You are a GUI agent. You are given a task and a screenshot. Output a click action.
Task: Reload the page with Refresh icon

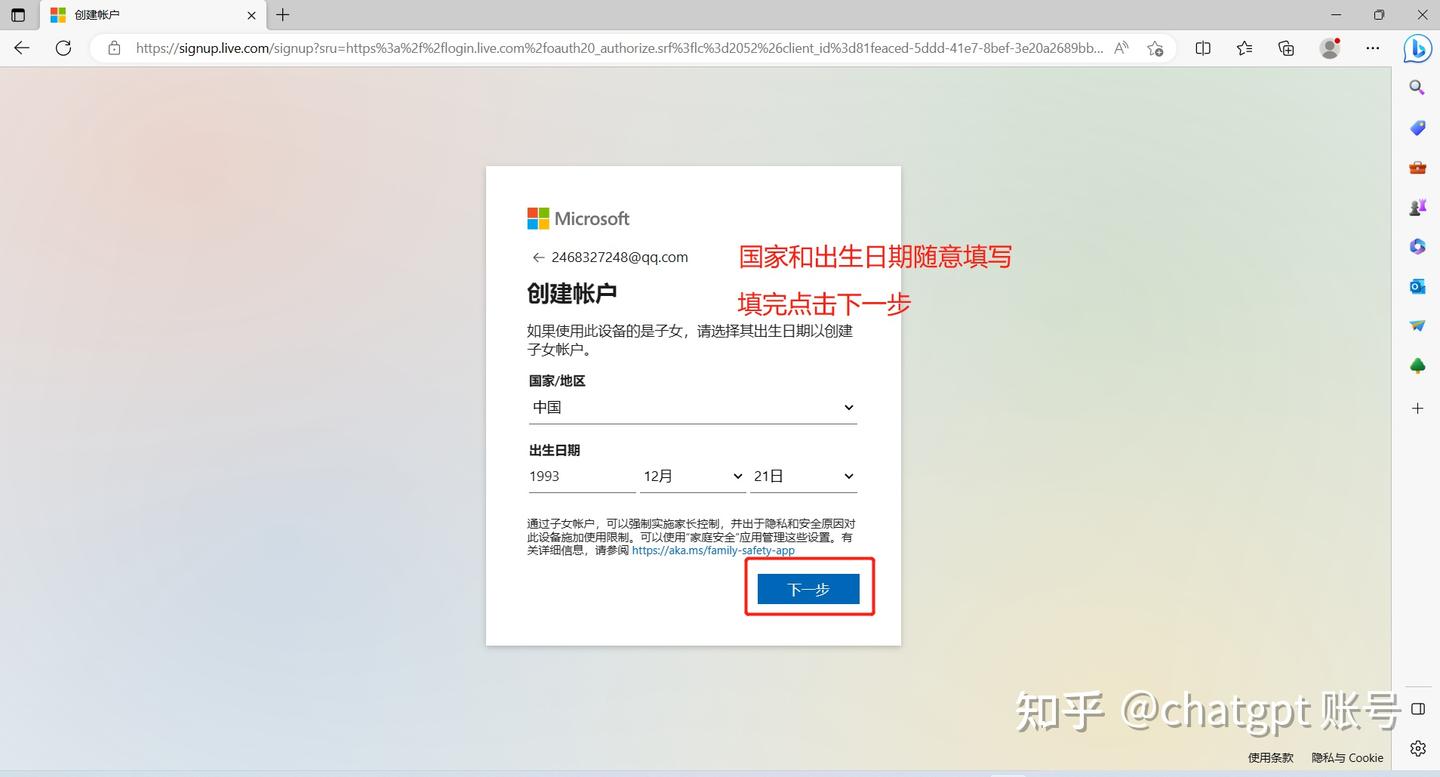pyautogui.click(x=63, y=48)
